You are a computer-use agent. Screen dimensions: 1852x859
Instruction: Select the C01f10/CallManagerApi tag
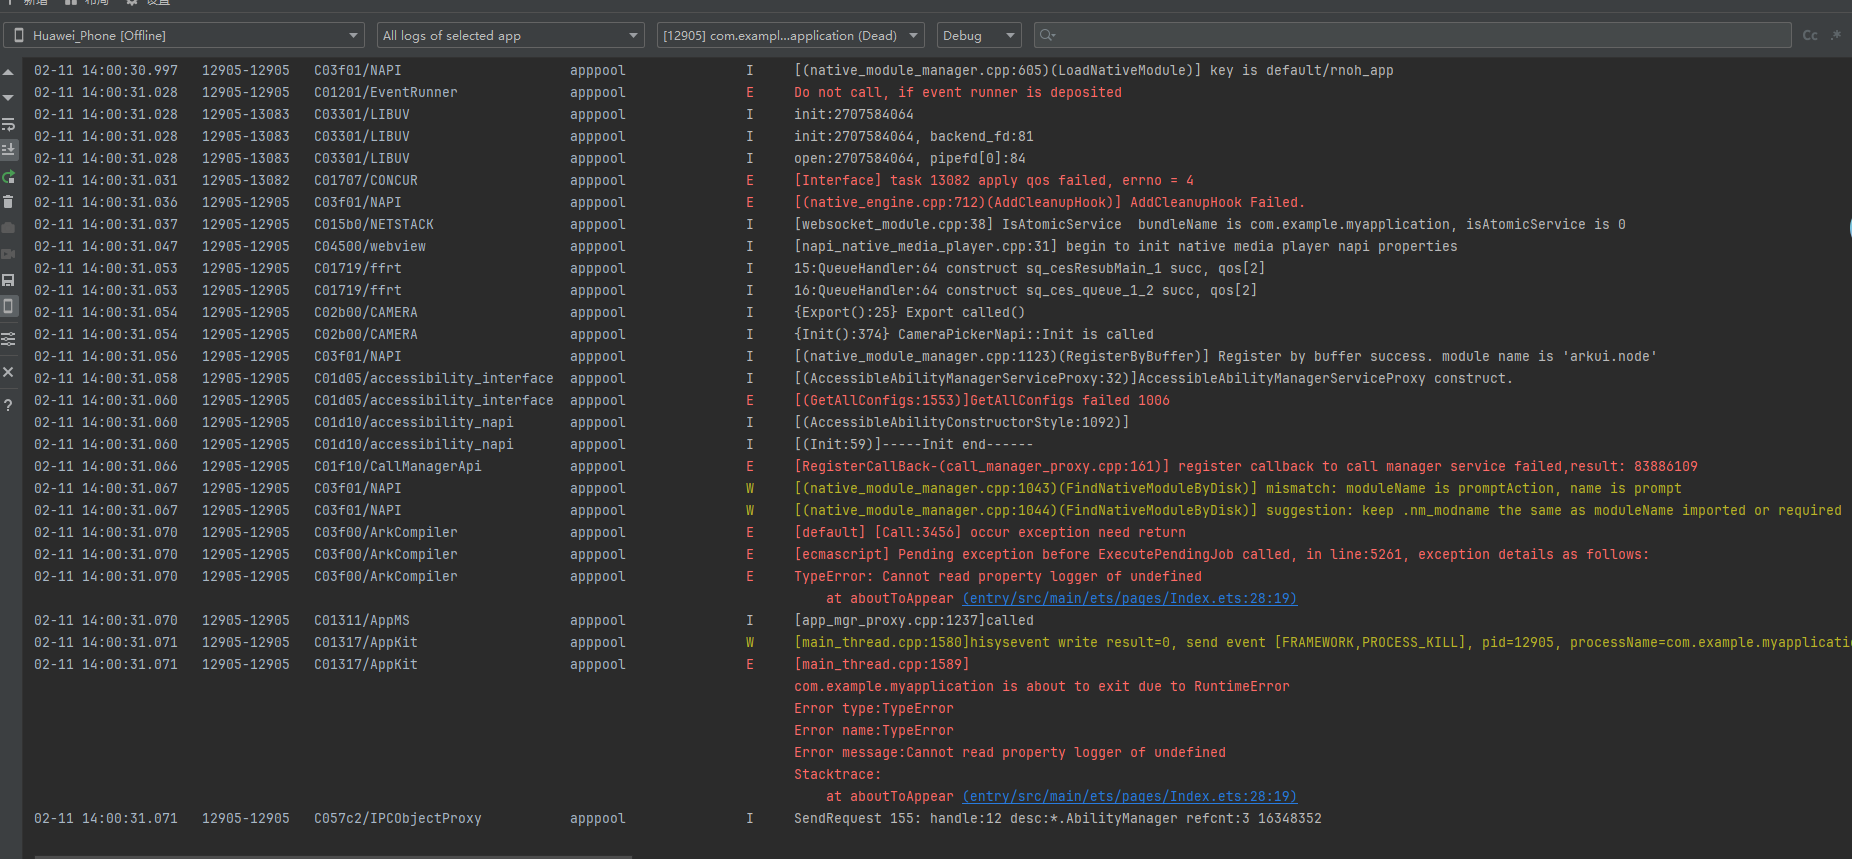coord(397,466)
